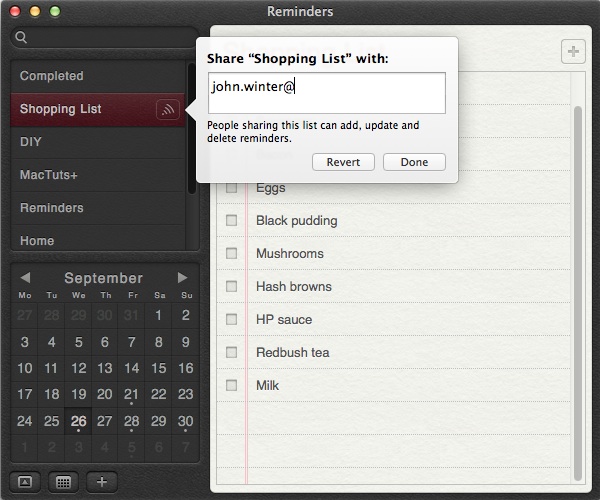Select September 30 in calendar
The image size is (600, 500).
pos(186,421)
